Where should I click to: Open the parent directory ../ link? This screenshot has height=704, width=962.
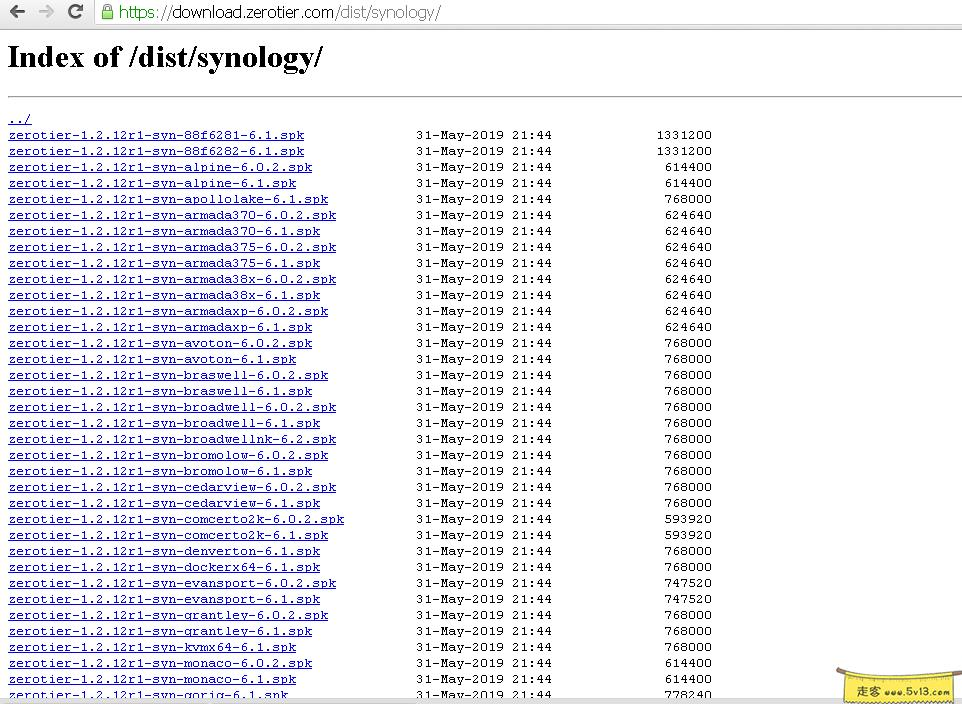20,119
